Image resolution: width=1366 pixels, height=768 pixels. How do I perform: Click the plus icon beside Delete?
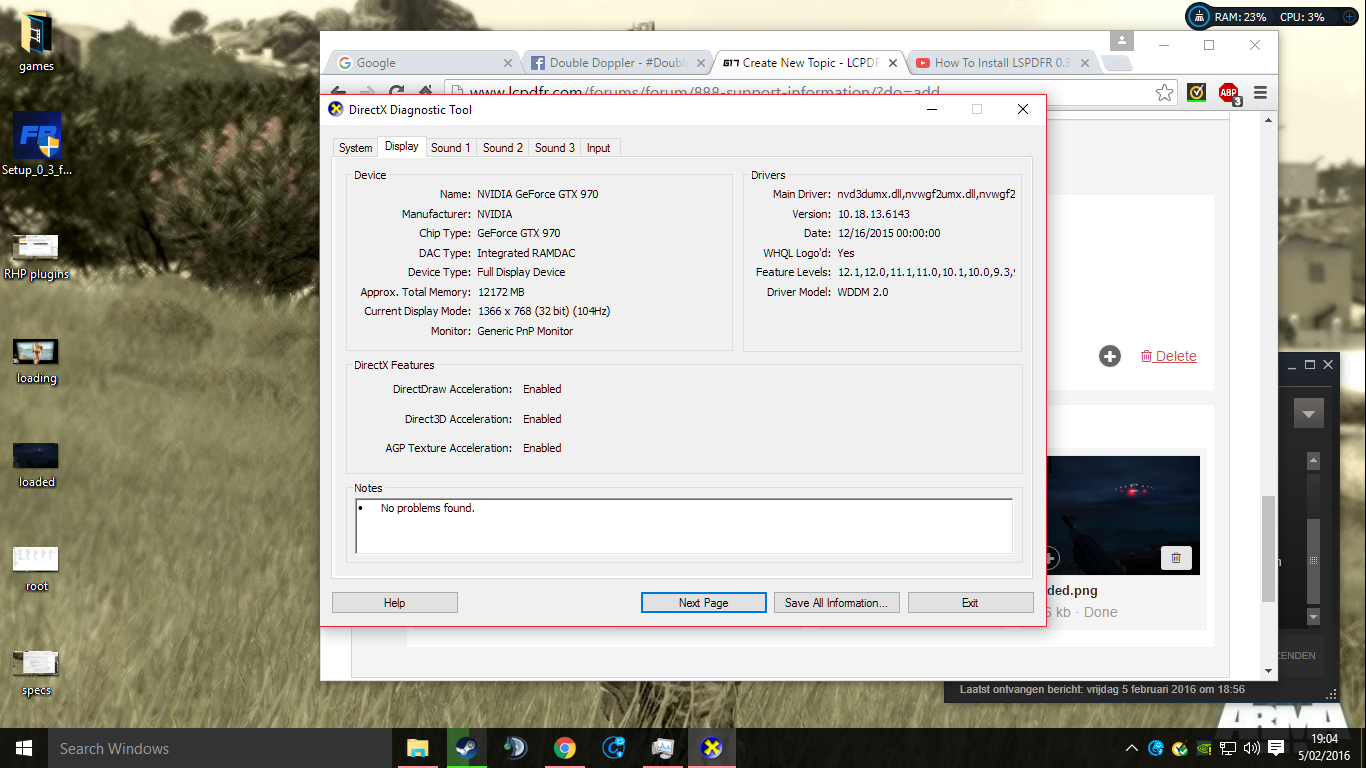point(1110,356)
